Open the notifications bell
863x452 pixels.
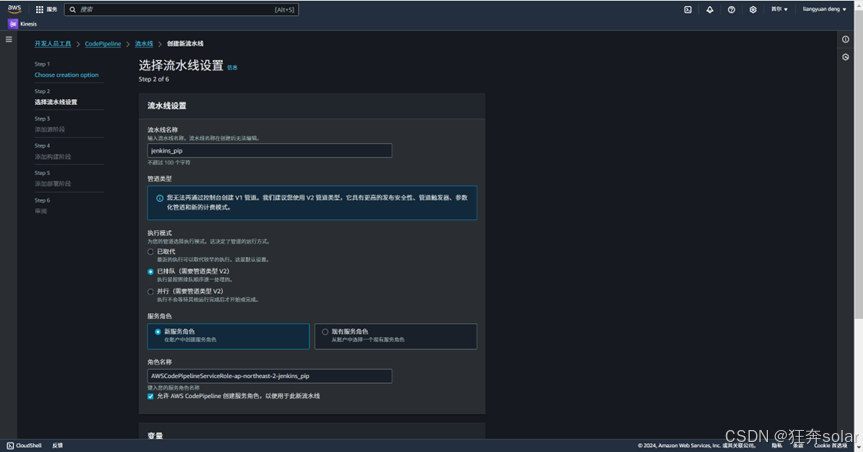click(709, 9)
